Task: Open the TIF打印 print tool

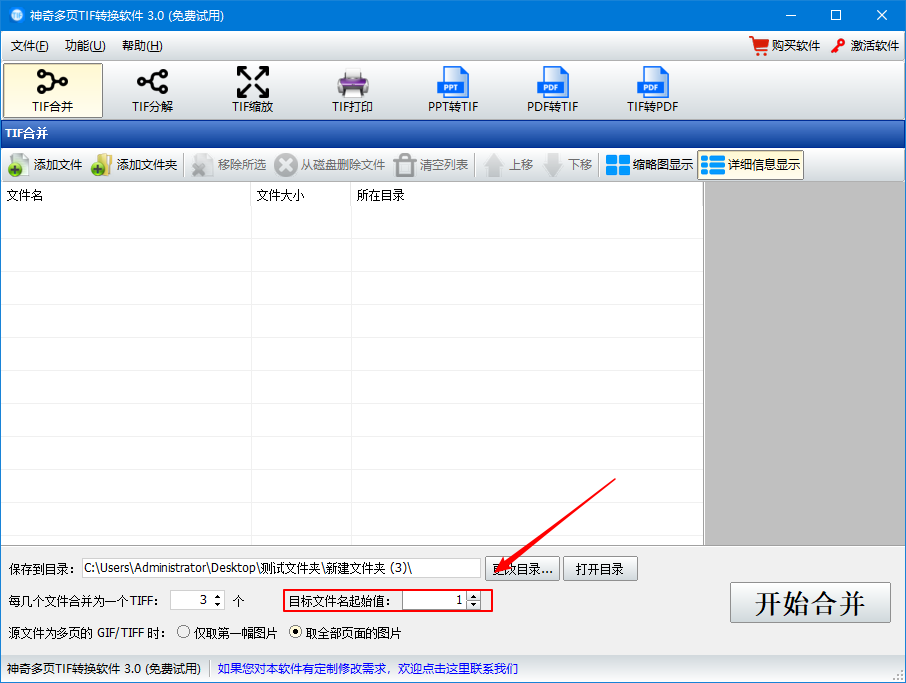Action: pos(352,91)
